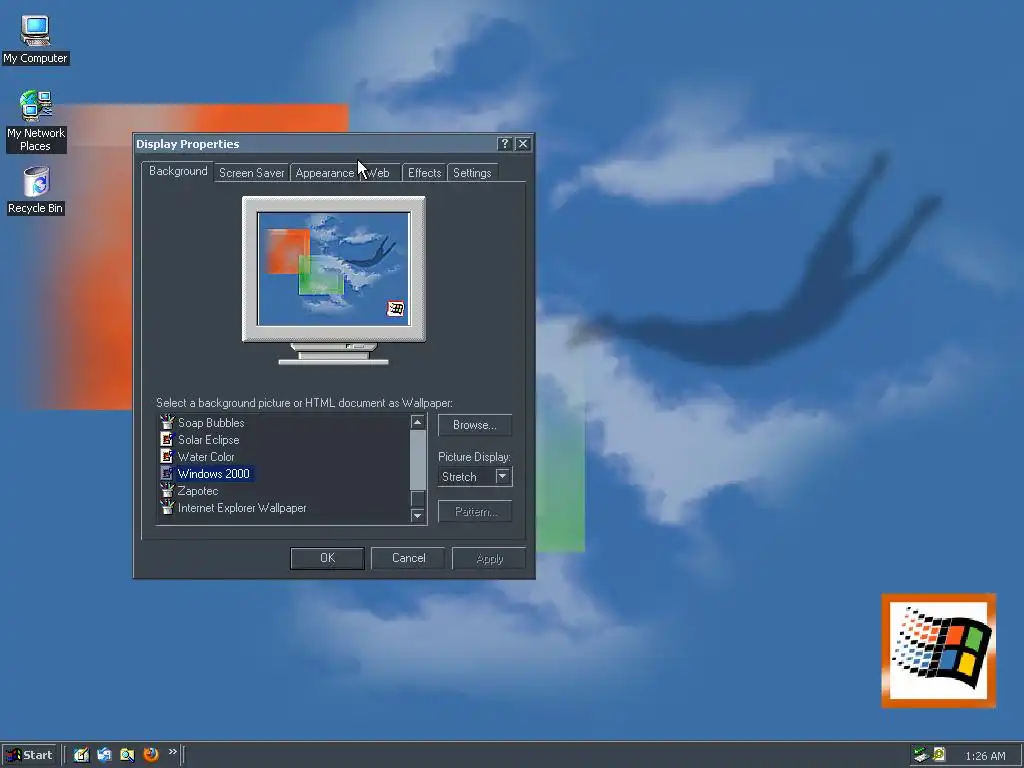Select the My Network Places icon

(35, 121)
